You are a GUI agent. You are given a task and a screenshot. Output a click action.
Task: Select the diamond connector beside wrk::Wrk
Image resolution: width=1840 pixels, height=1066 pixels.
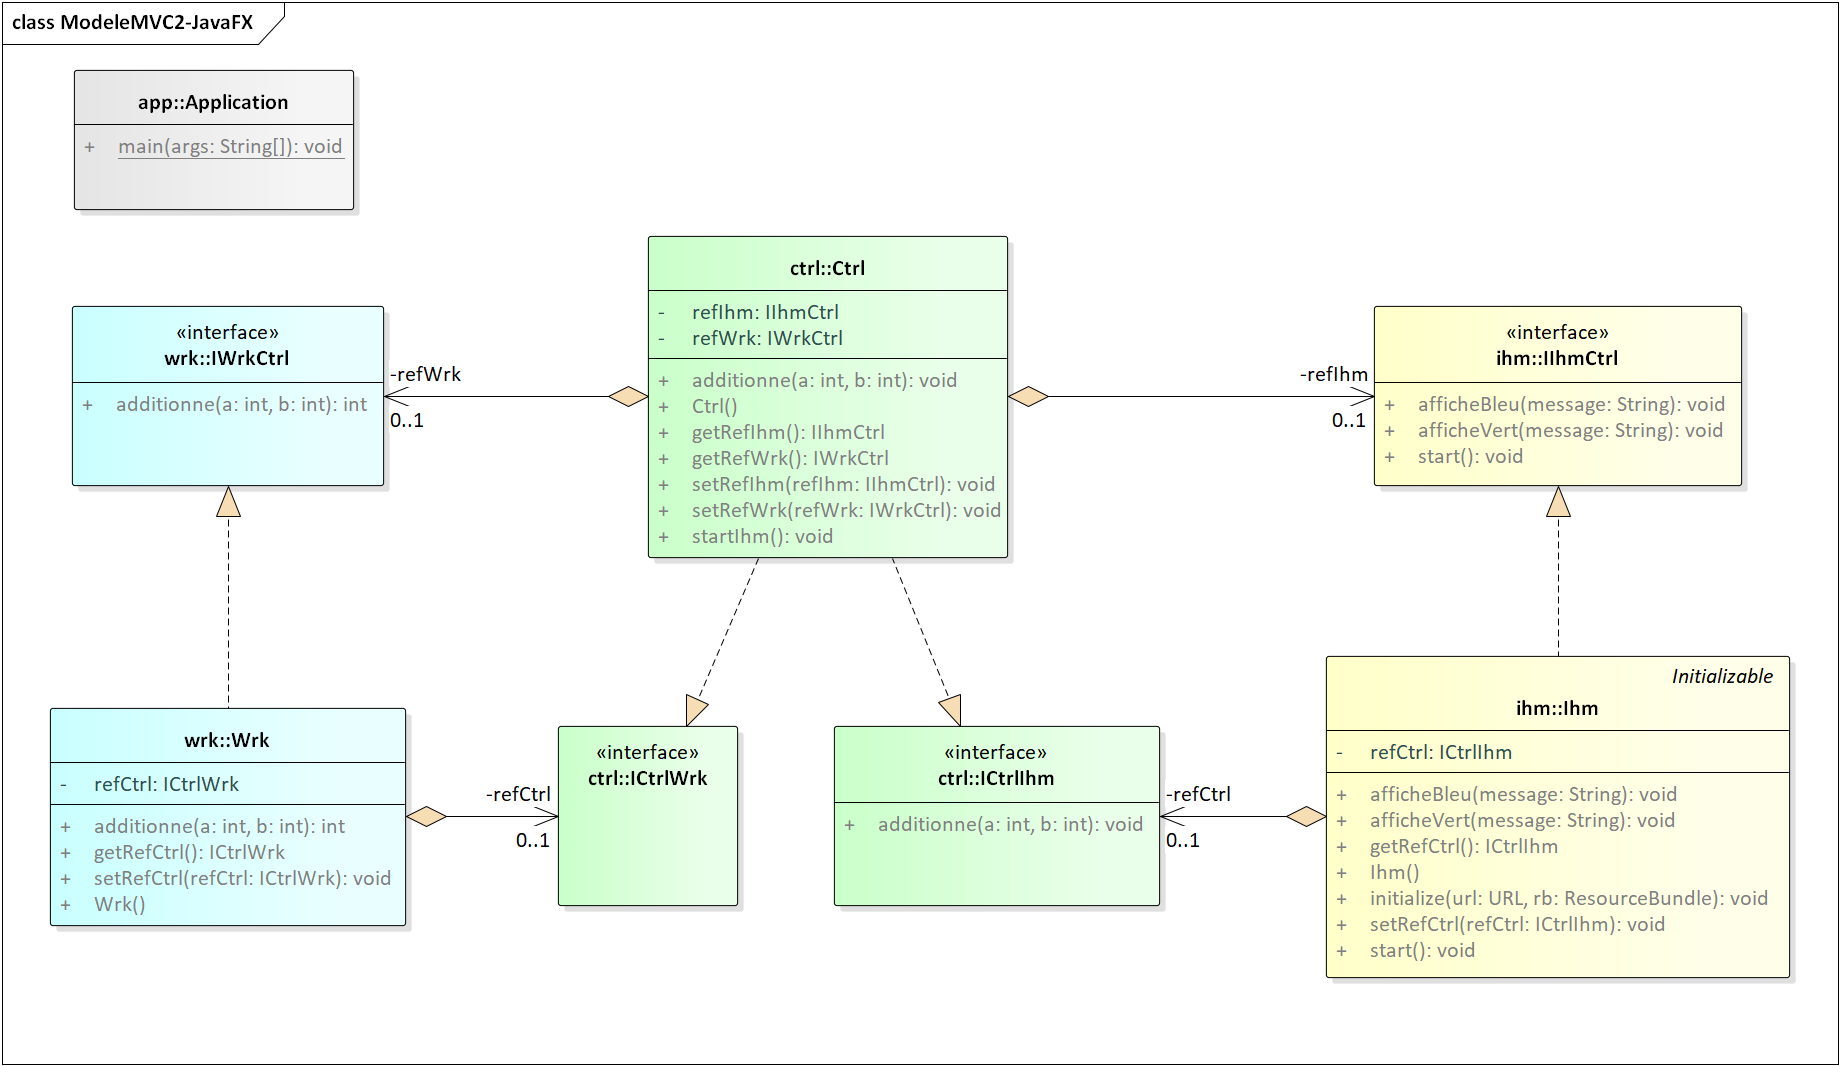point(427,817)
